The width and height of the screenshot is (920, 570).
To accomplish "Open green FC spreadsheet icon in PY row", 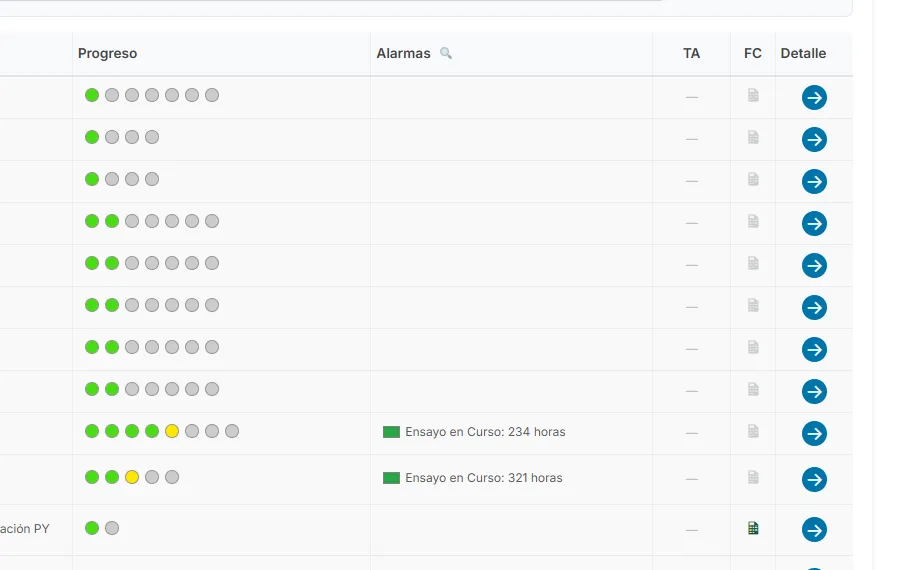I will pos(753,528).
